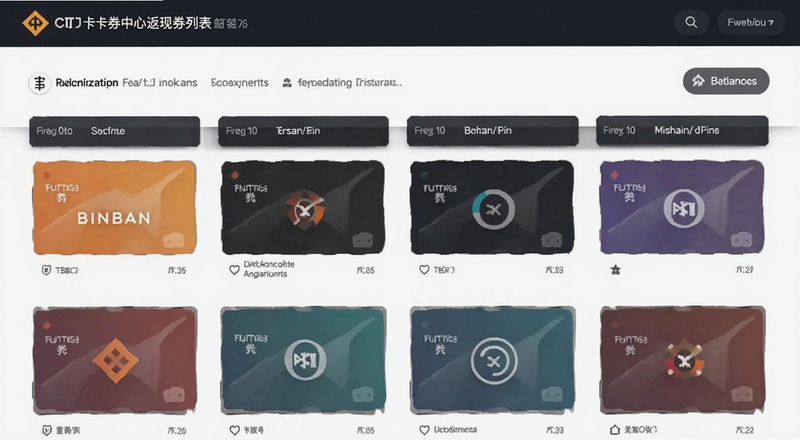
Task: Click the circular logo on purple card
Action: coord(684,209)
